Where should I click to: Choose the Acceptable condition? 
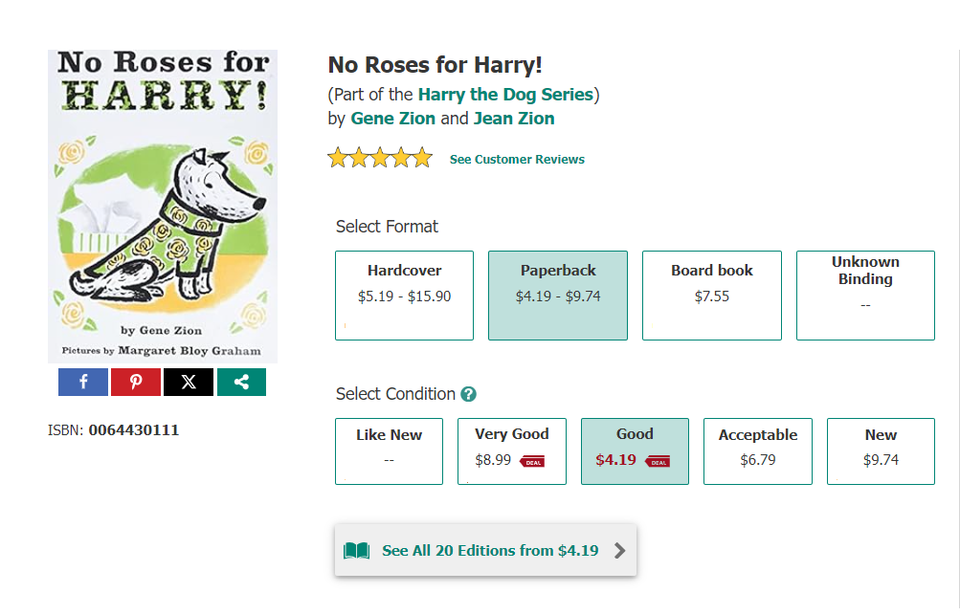click(x=757, y=451)
